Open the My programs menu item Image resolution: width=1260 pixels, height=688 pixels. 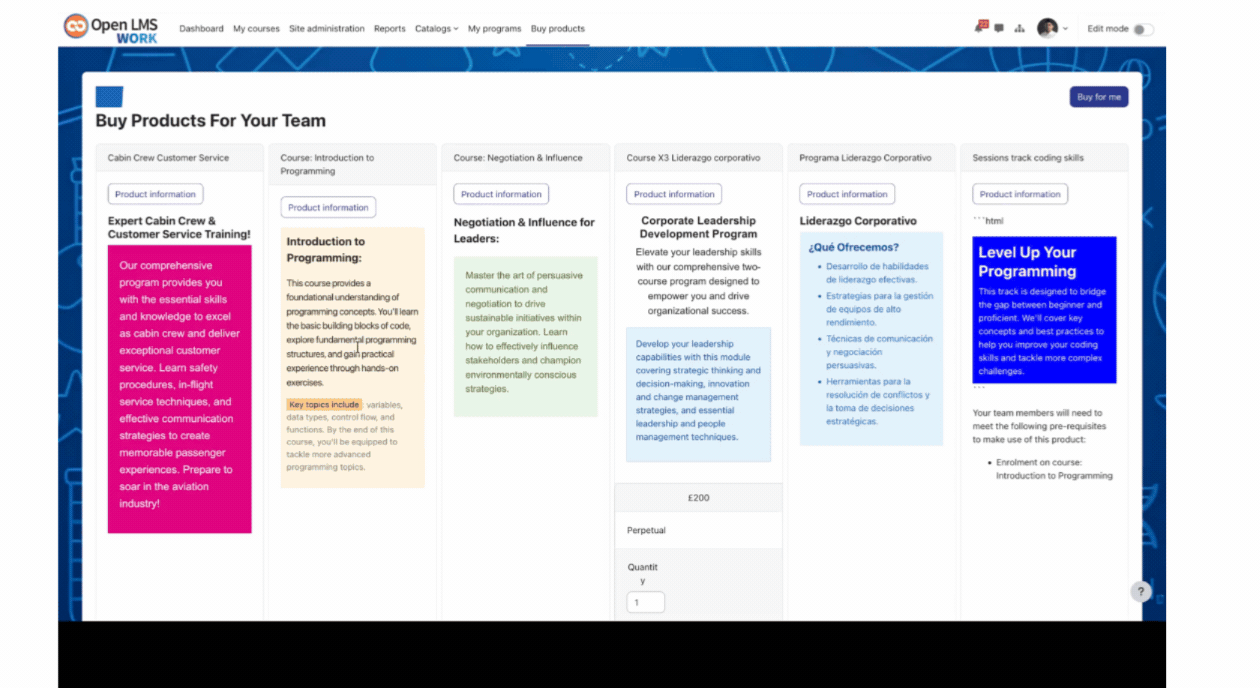(x=494, y=29)
